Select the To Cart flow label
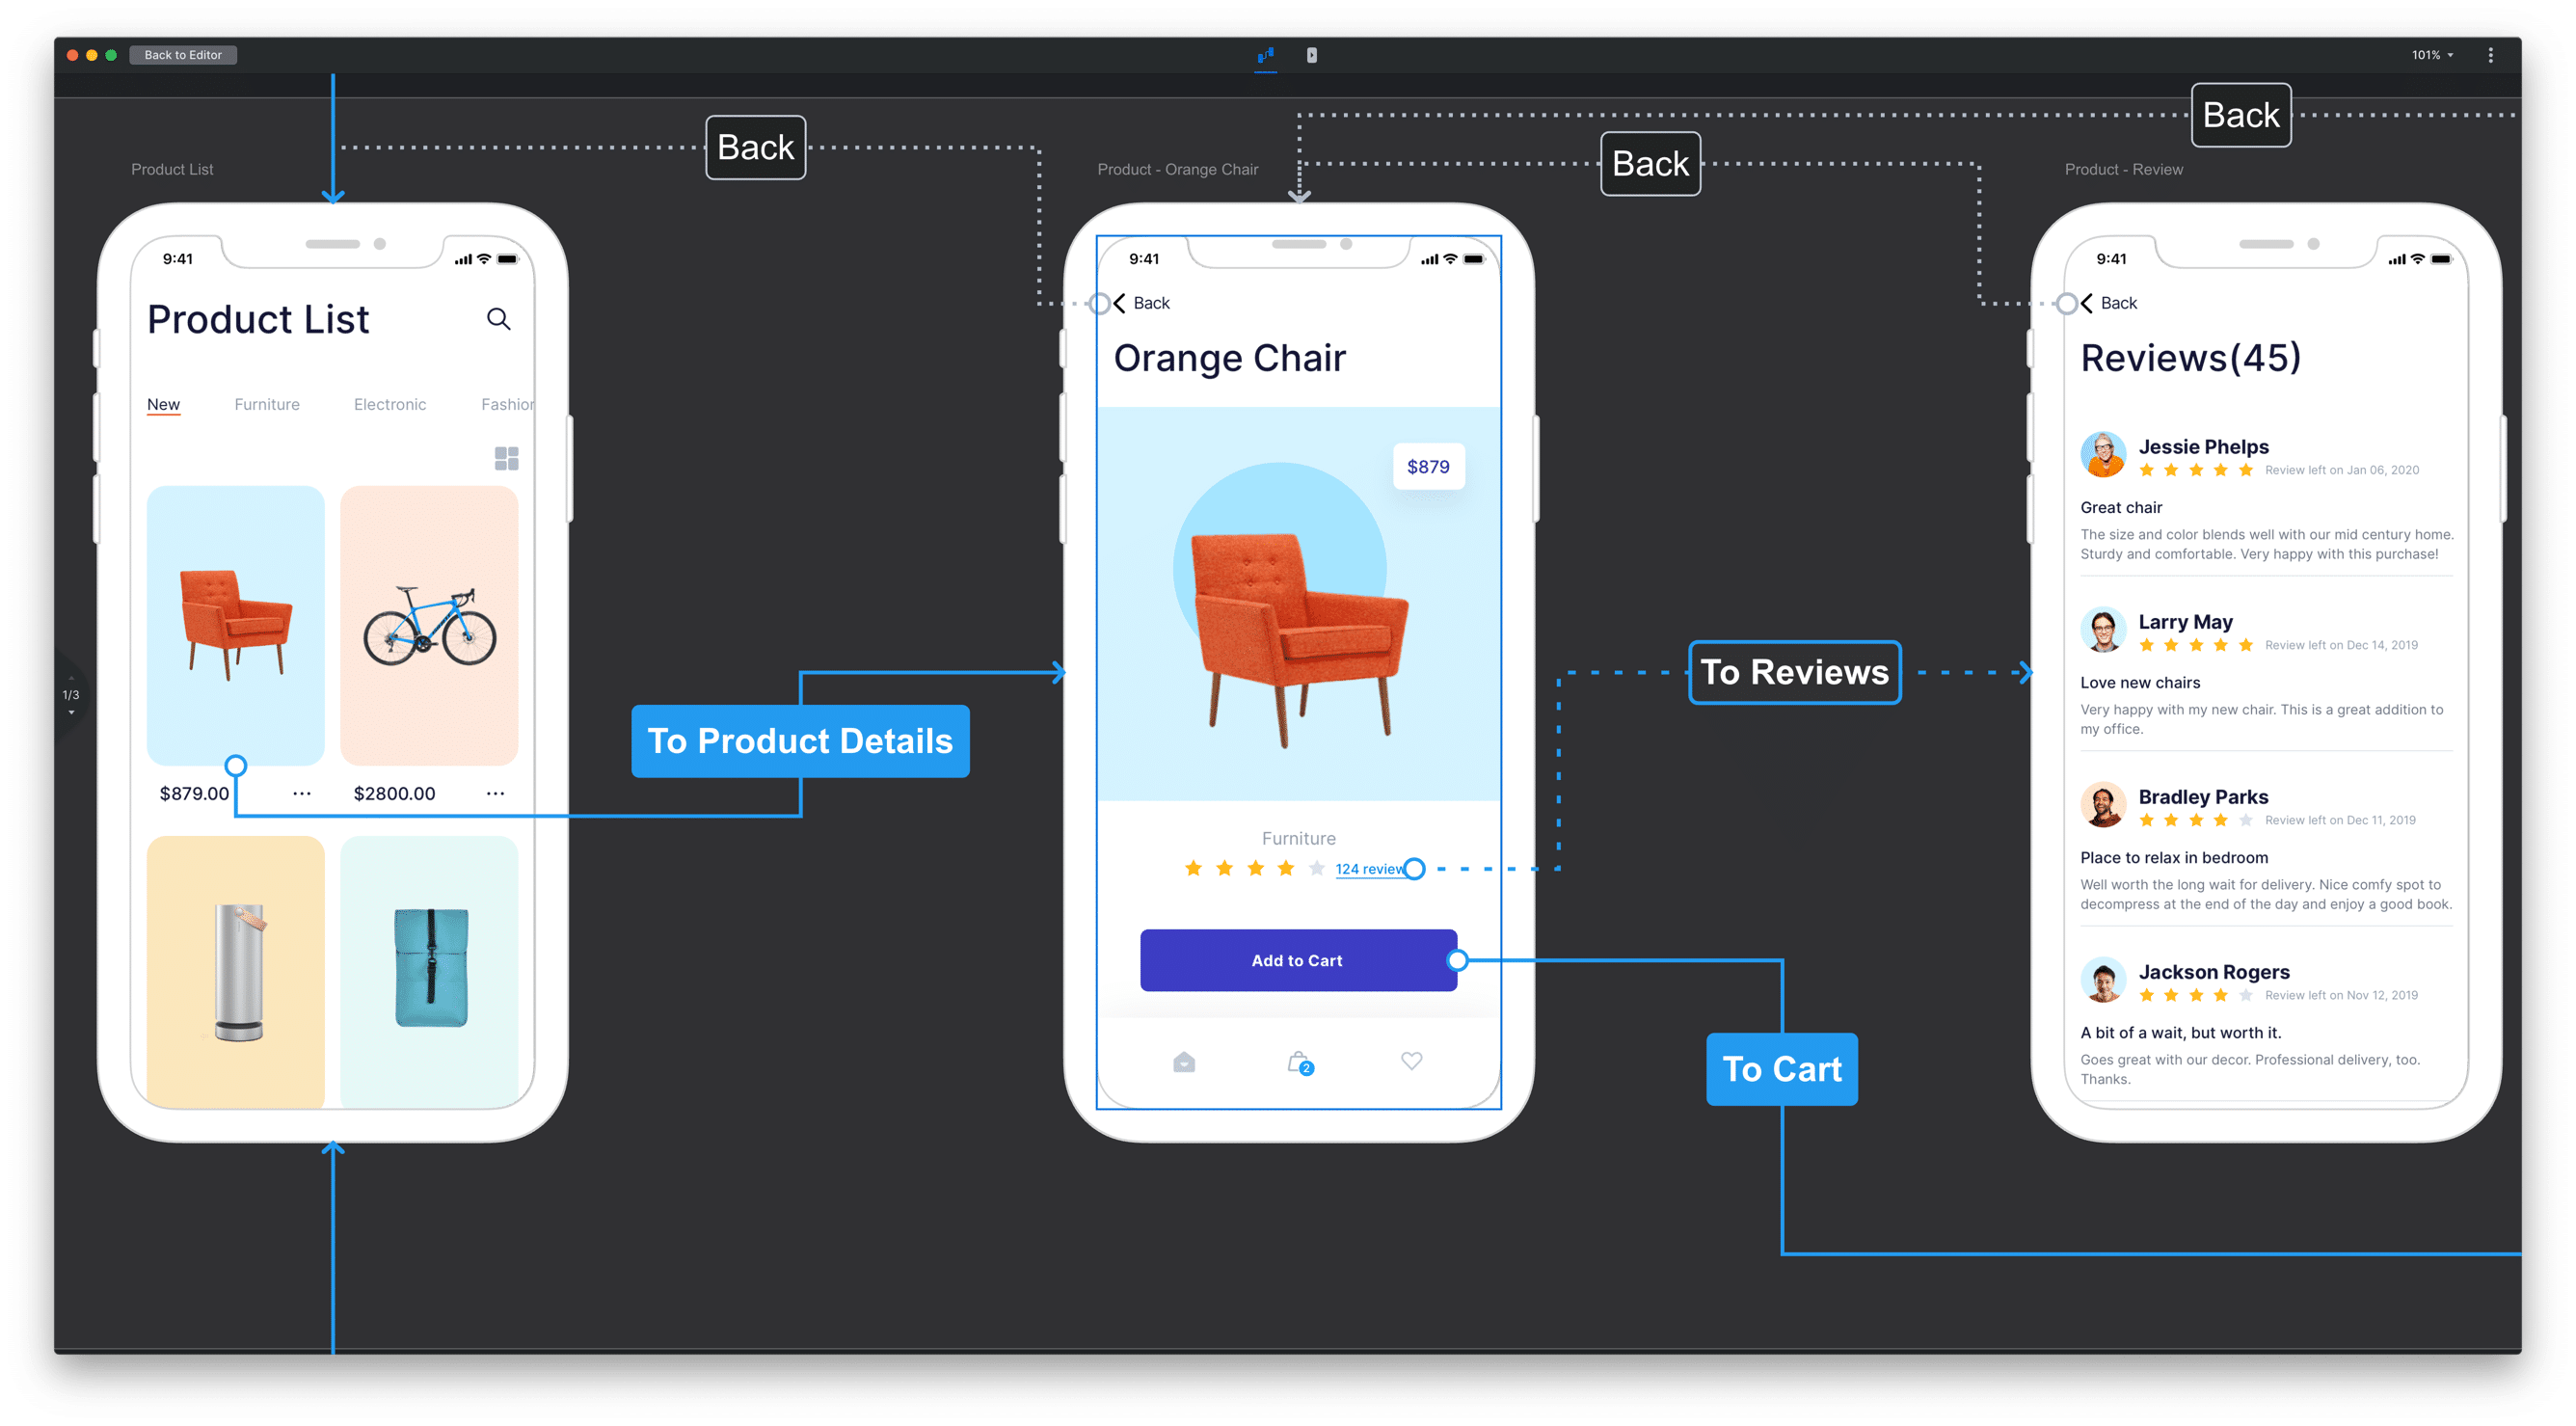 (1782, 1069)
